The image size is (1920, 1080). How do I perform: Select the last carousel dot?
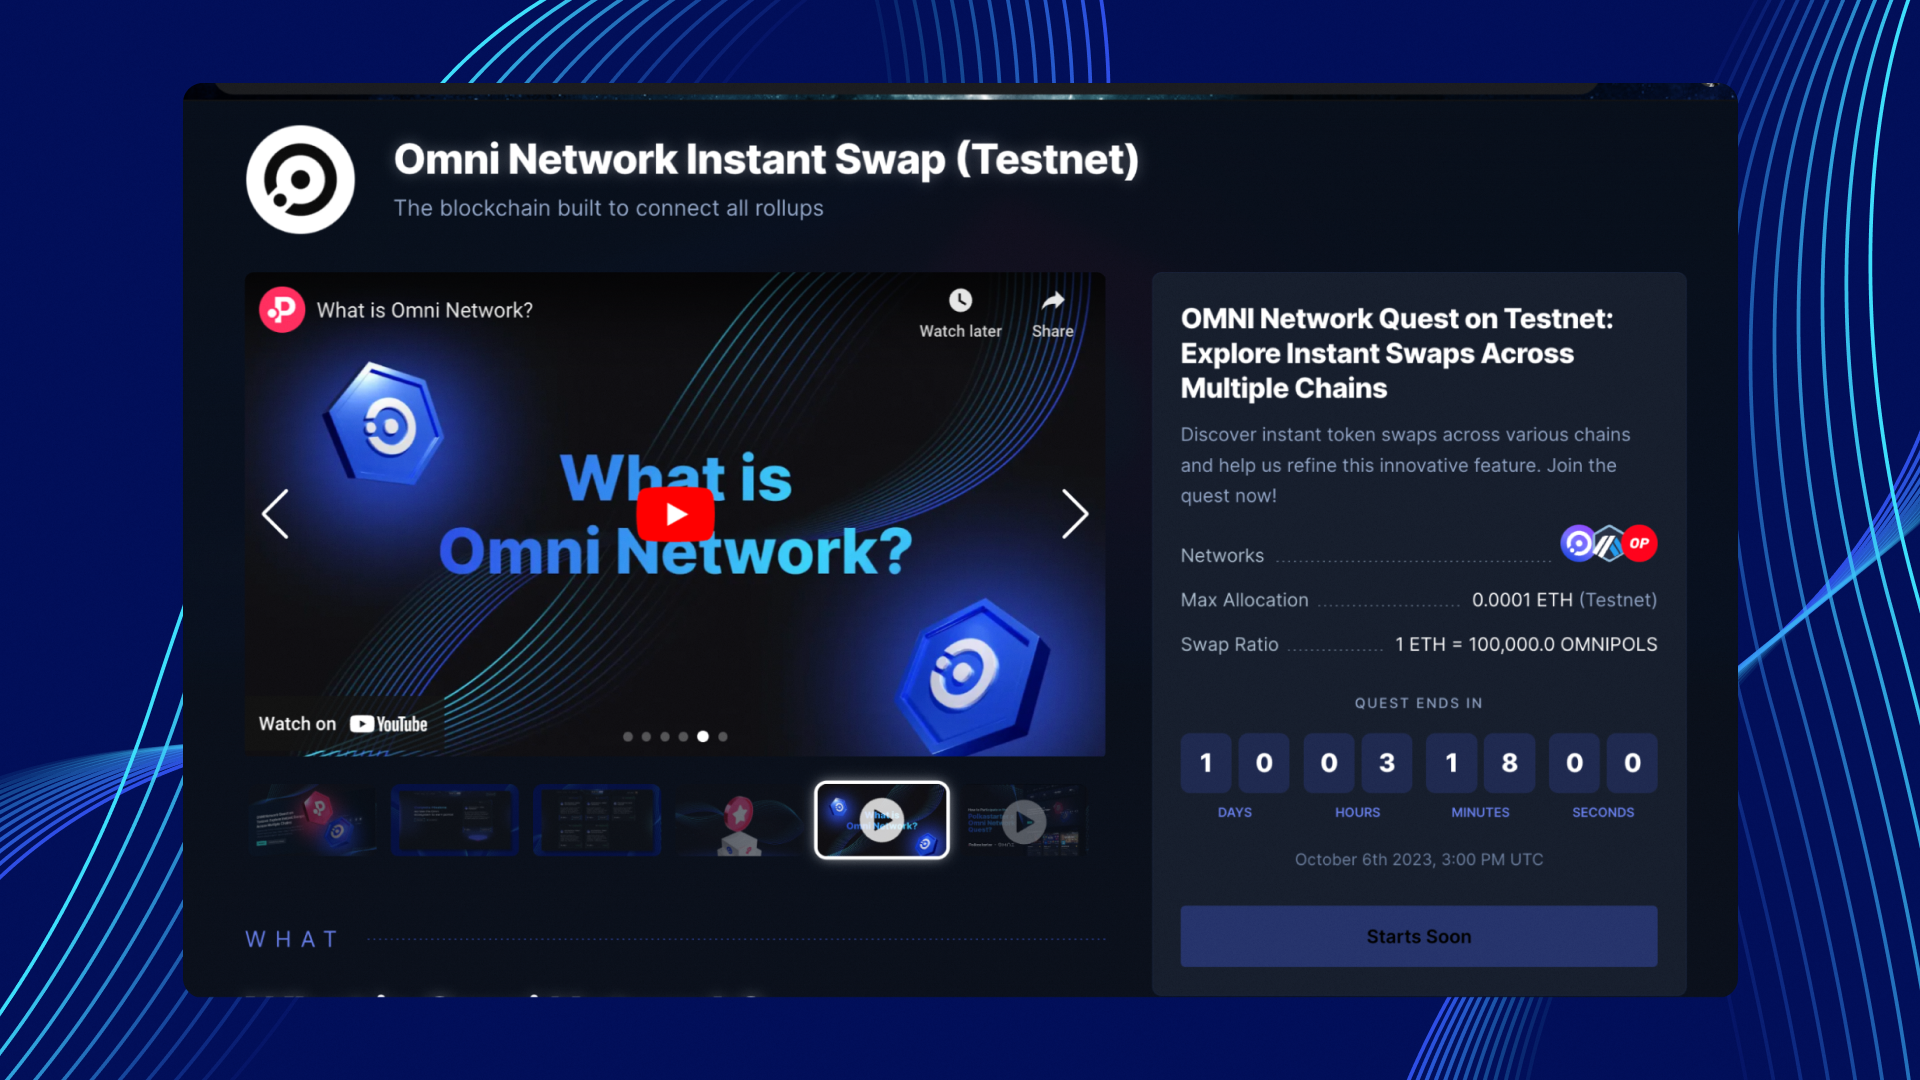click(723, 737)
